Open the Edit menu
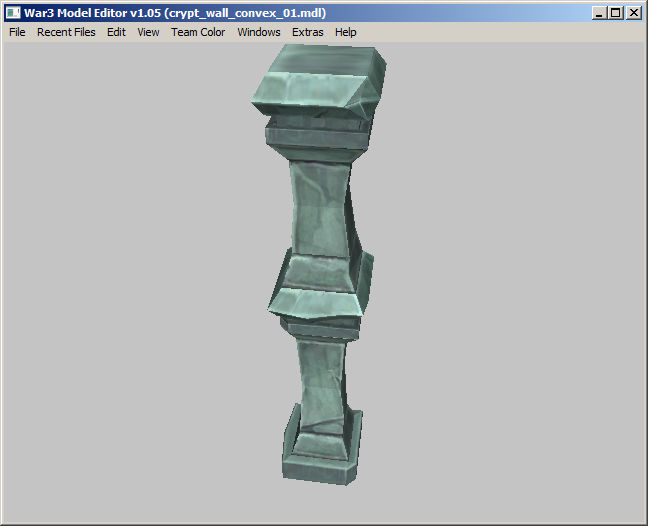 coord(116,32)
